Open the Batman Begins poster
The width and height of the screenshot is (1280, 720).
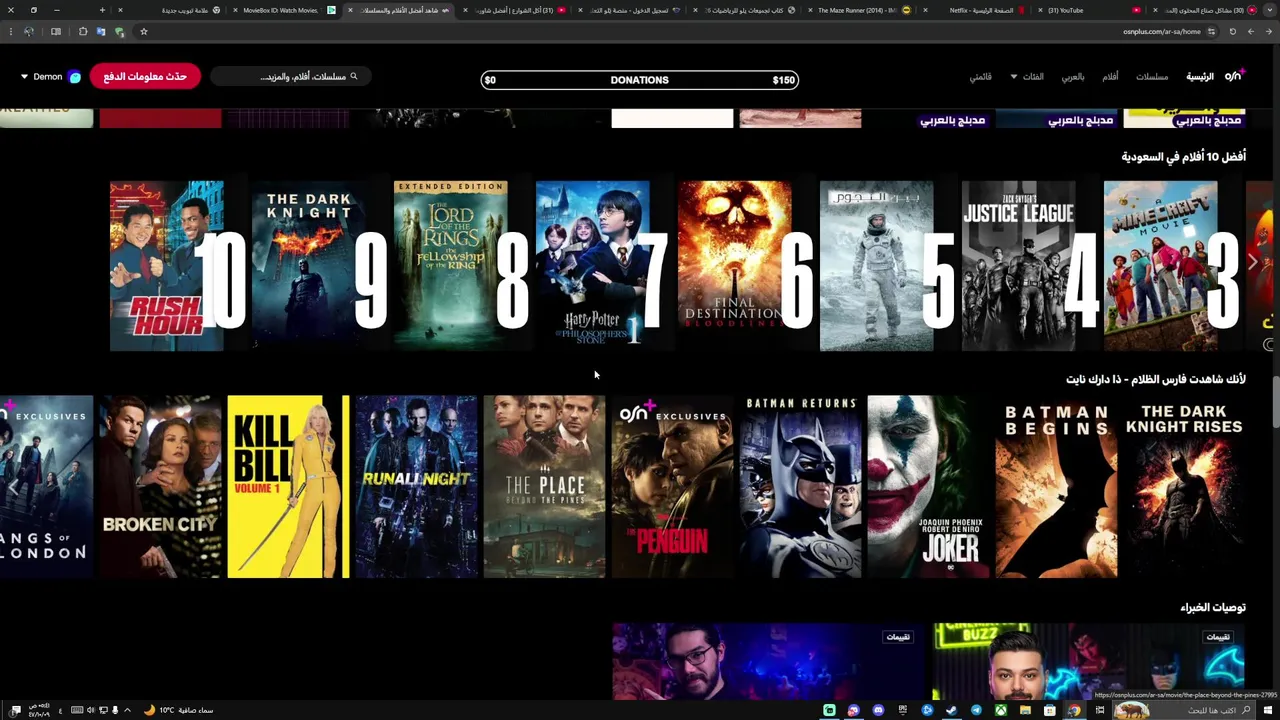pyautogui.click(x=1056, y=487)
